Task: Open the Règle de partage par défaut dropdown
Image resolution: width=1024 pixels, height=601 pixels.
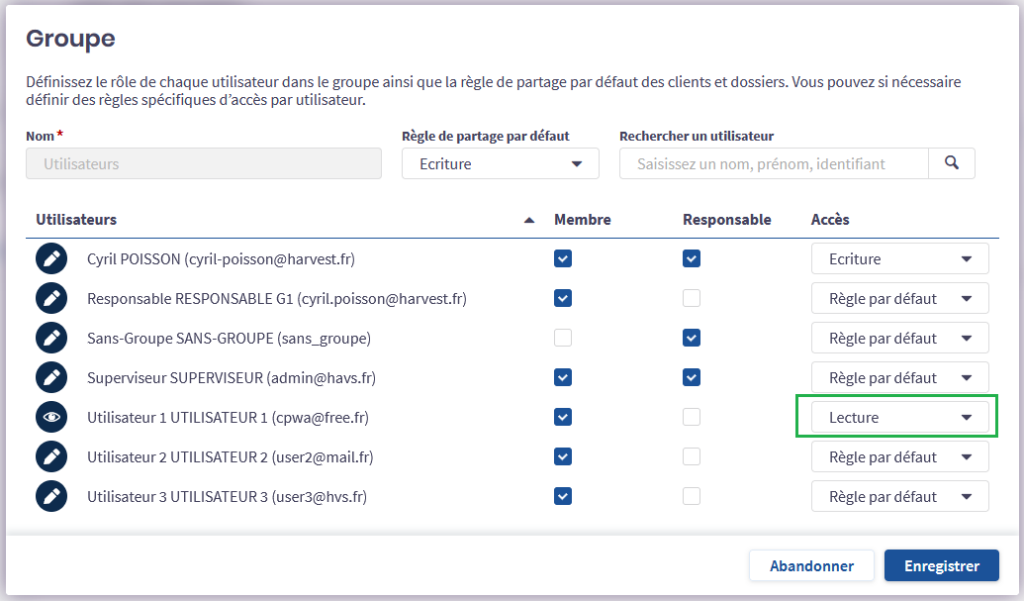Action: pos(500,163)
